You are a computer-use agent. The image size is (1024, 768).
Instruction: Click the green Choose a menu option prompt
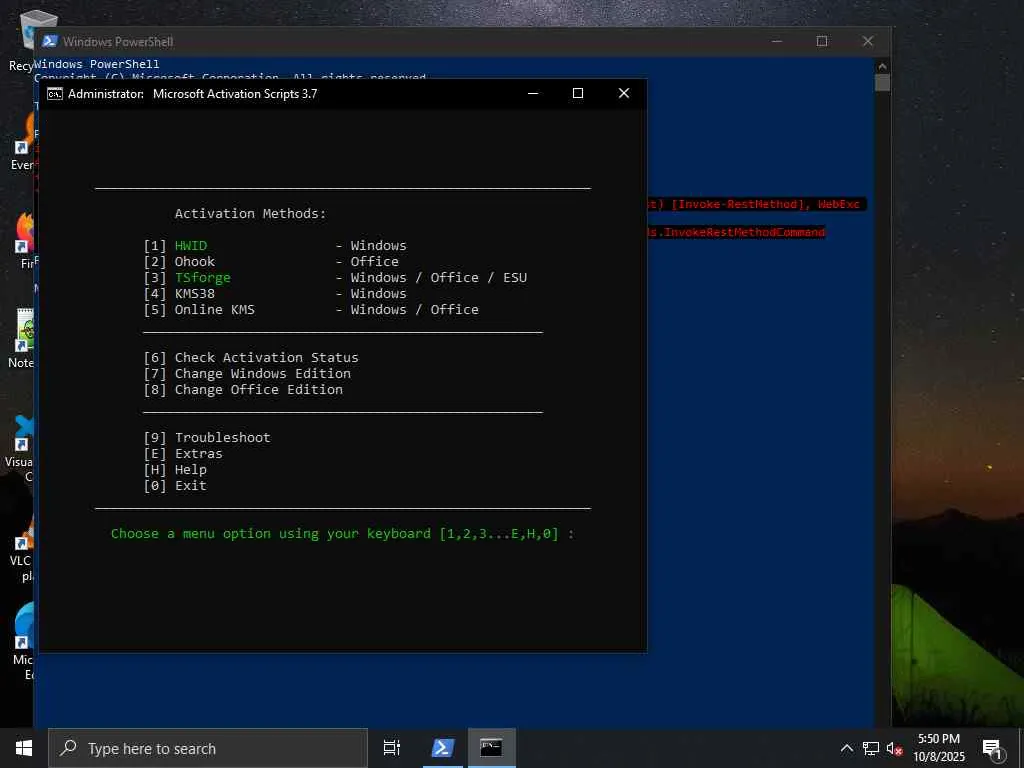342,534
